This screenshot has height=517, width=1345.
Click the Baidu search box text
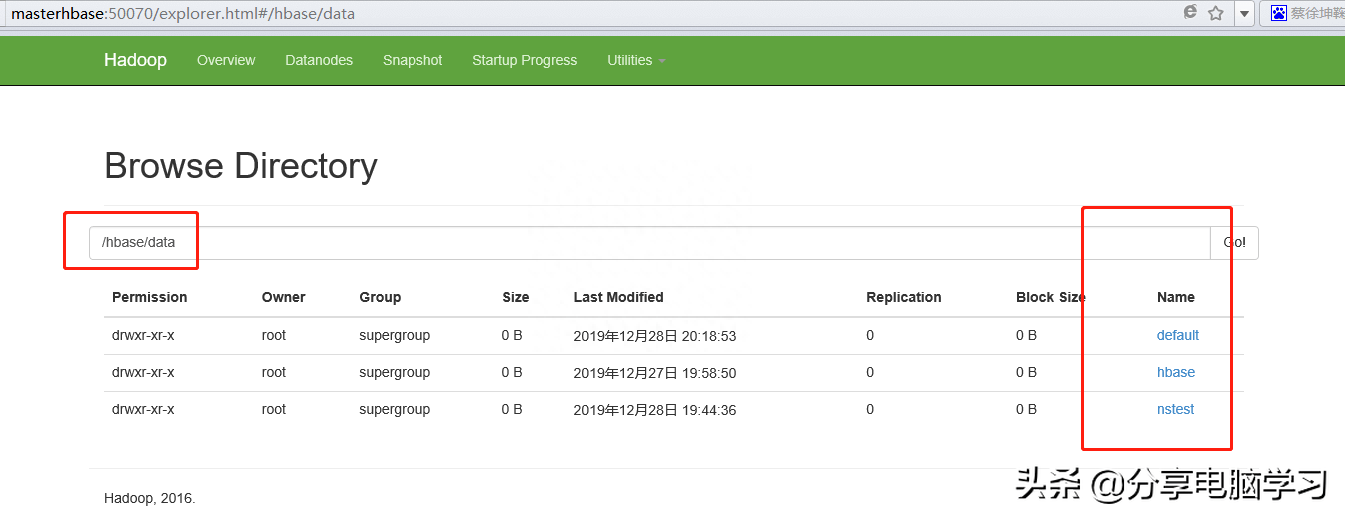(x=1317, y=14)
